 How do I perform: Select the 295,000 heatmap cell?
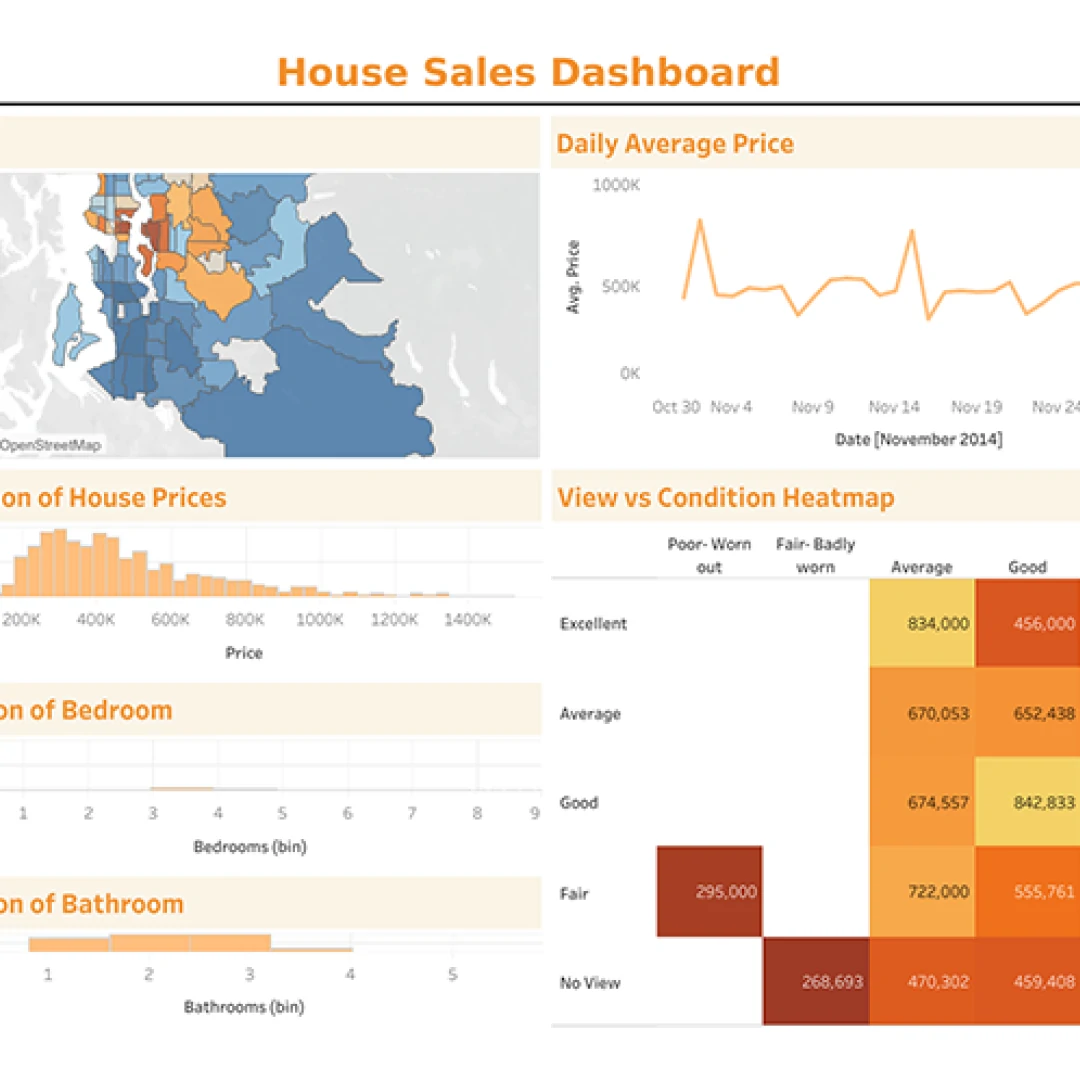click(709, 891)
